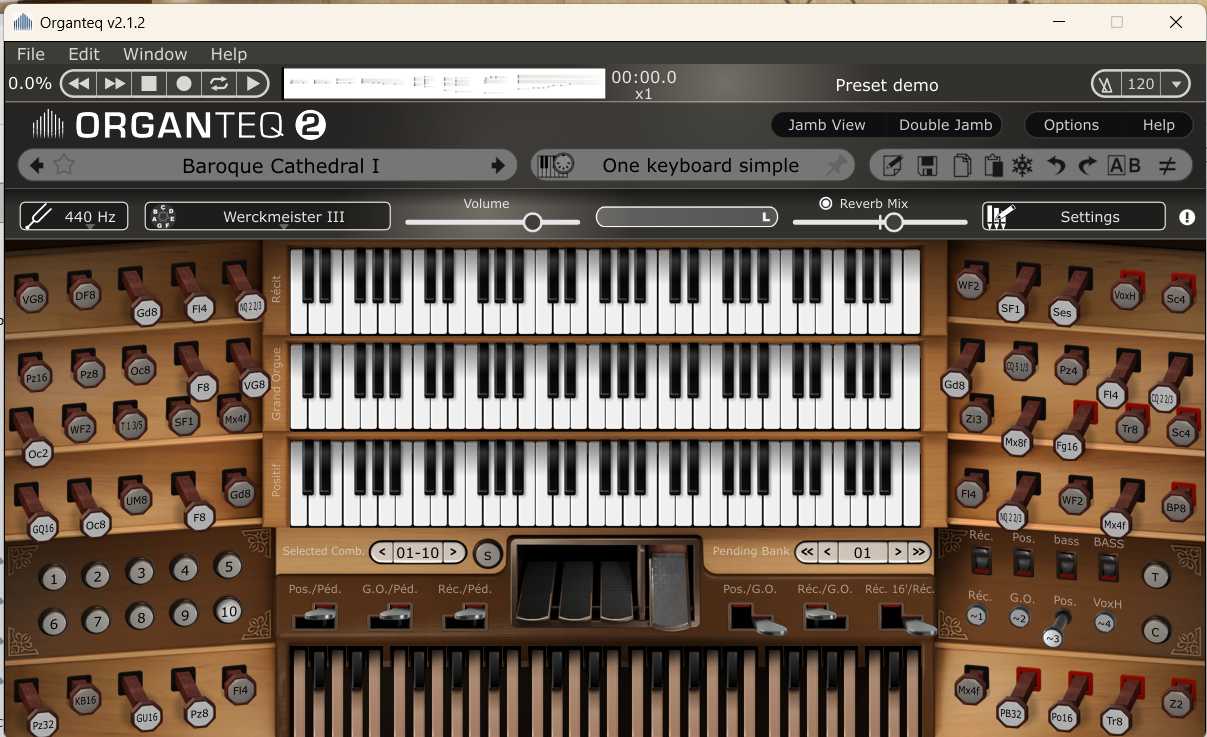Mark preset as favorite with star

[x=64, y=166]
